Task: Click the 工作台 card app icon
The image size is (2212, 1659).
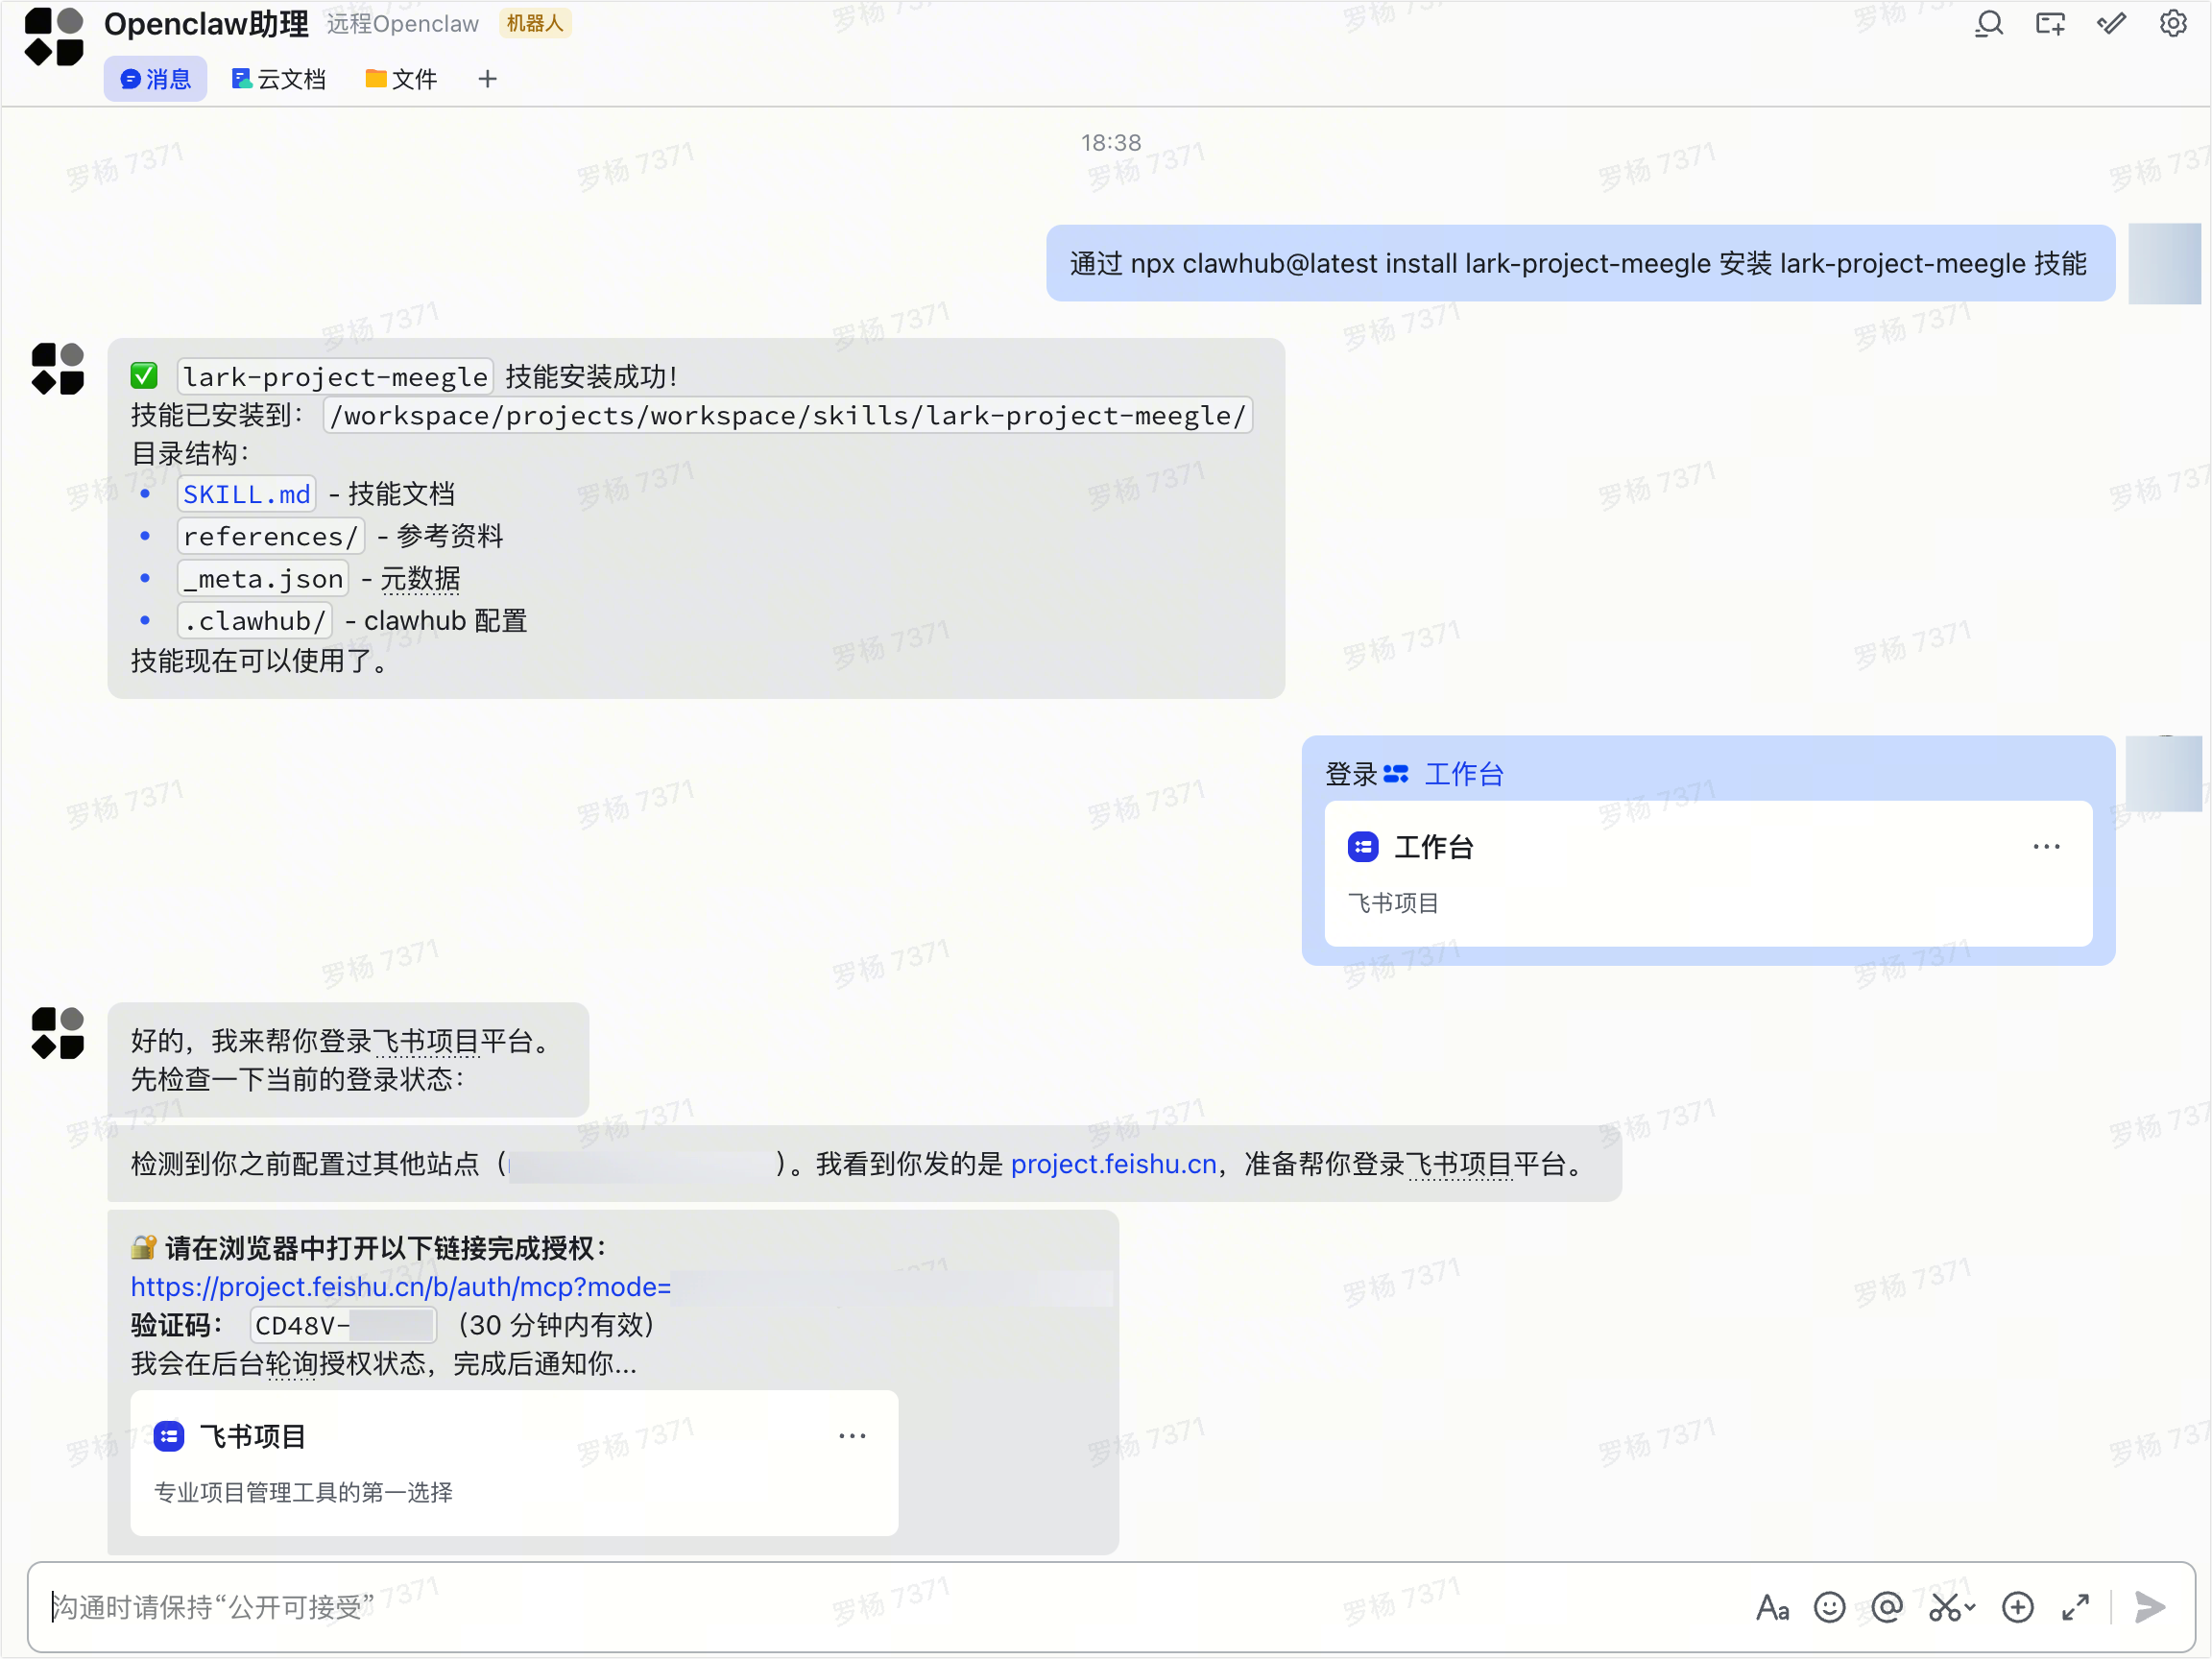Action: coord(1363,847)
